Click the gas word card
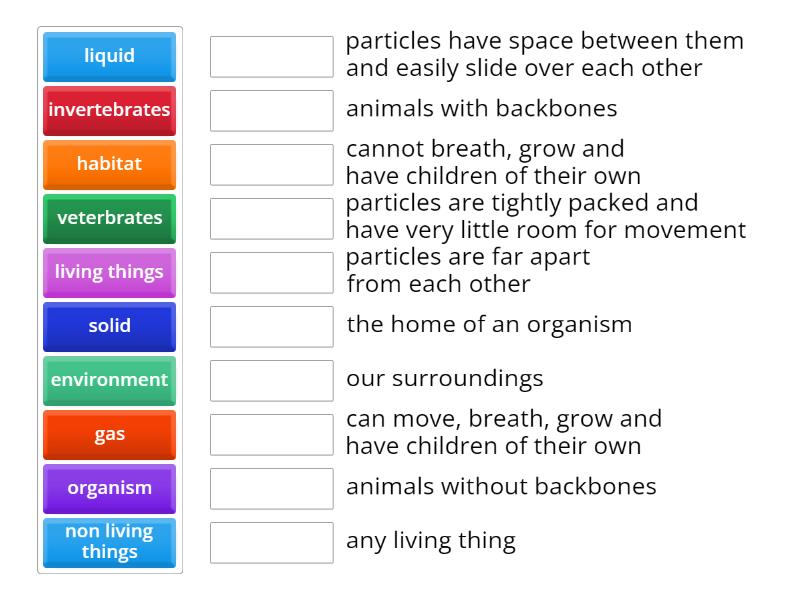The width and height of the screenshot is (800, 600). [x=109, y=434]
